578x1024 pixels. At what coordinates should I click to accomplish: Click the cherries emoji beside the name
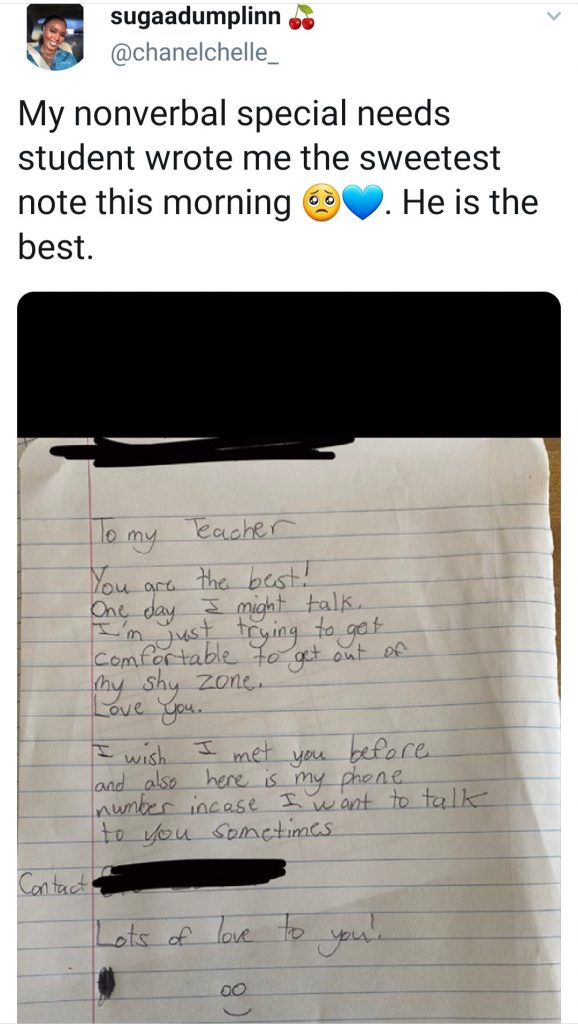(302, 18)
